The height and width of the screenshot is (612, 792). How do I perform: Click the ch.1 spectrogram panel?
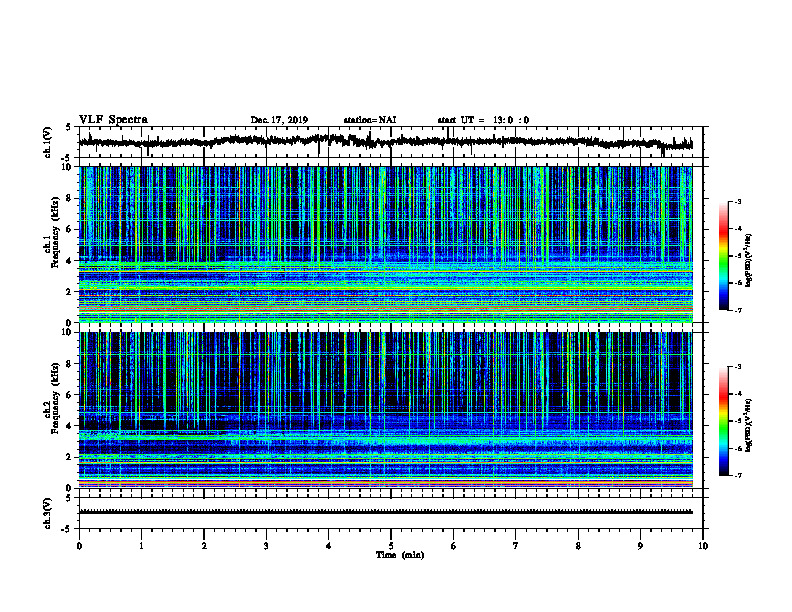click(385, 244)
